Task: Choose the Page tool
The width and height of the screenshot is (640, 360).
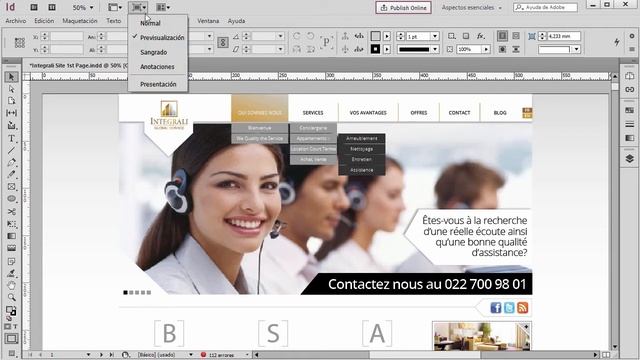Action: pyautogui.click(x=11, y=101)
